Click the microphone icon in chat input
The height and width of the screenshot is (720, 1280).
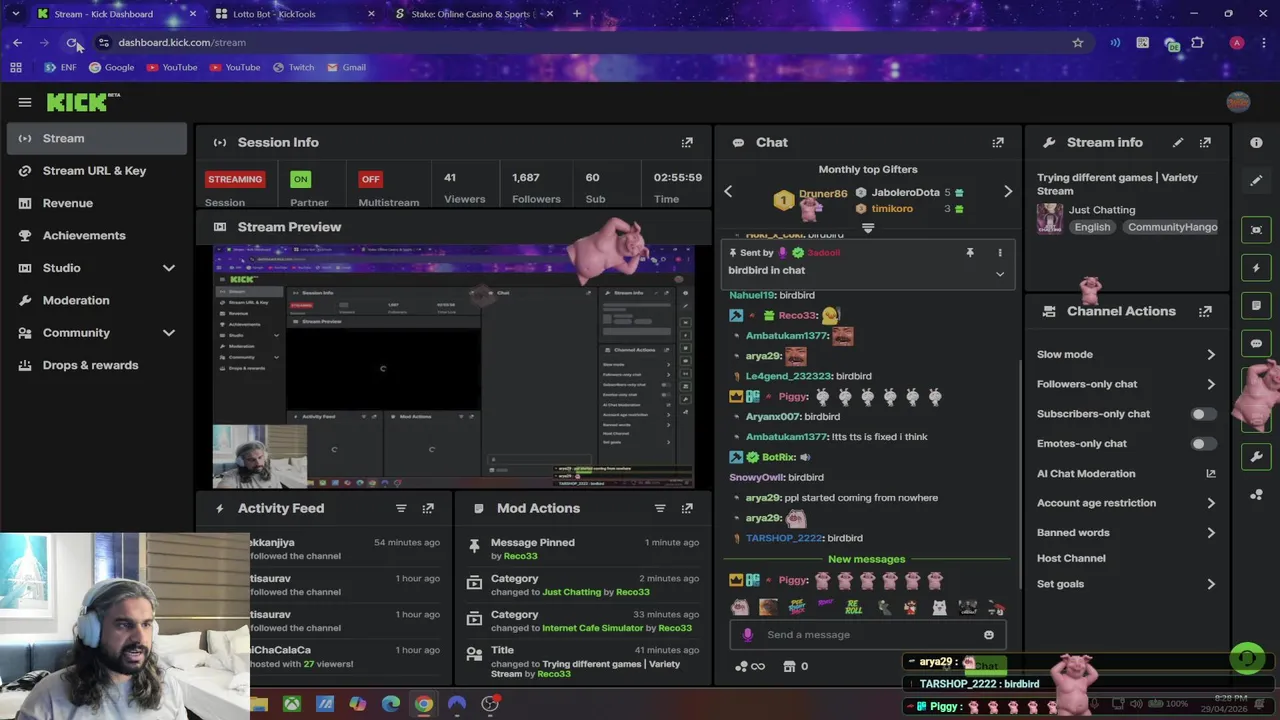[x=747, y=635]
